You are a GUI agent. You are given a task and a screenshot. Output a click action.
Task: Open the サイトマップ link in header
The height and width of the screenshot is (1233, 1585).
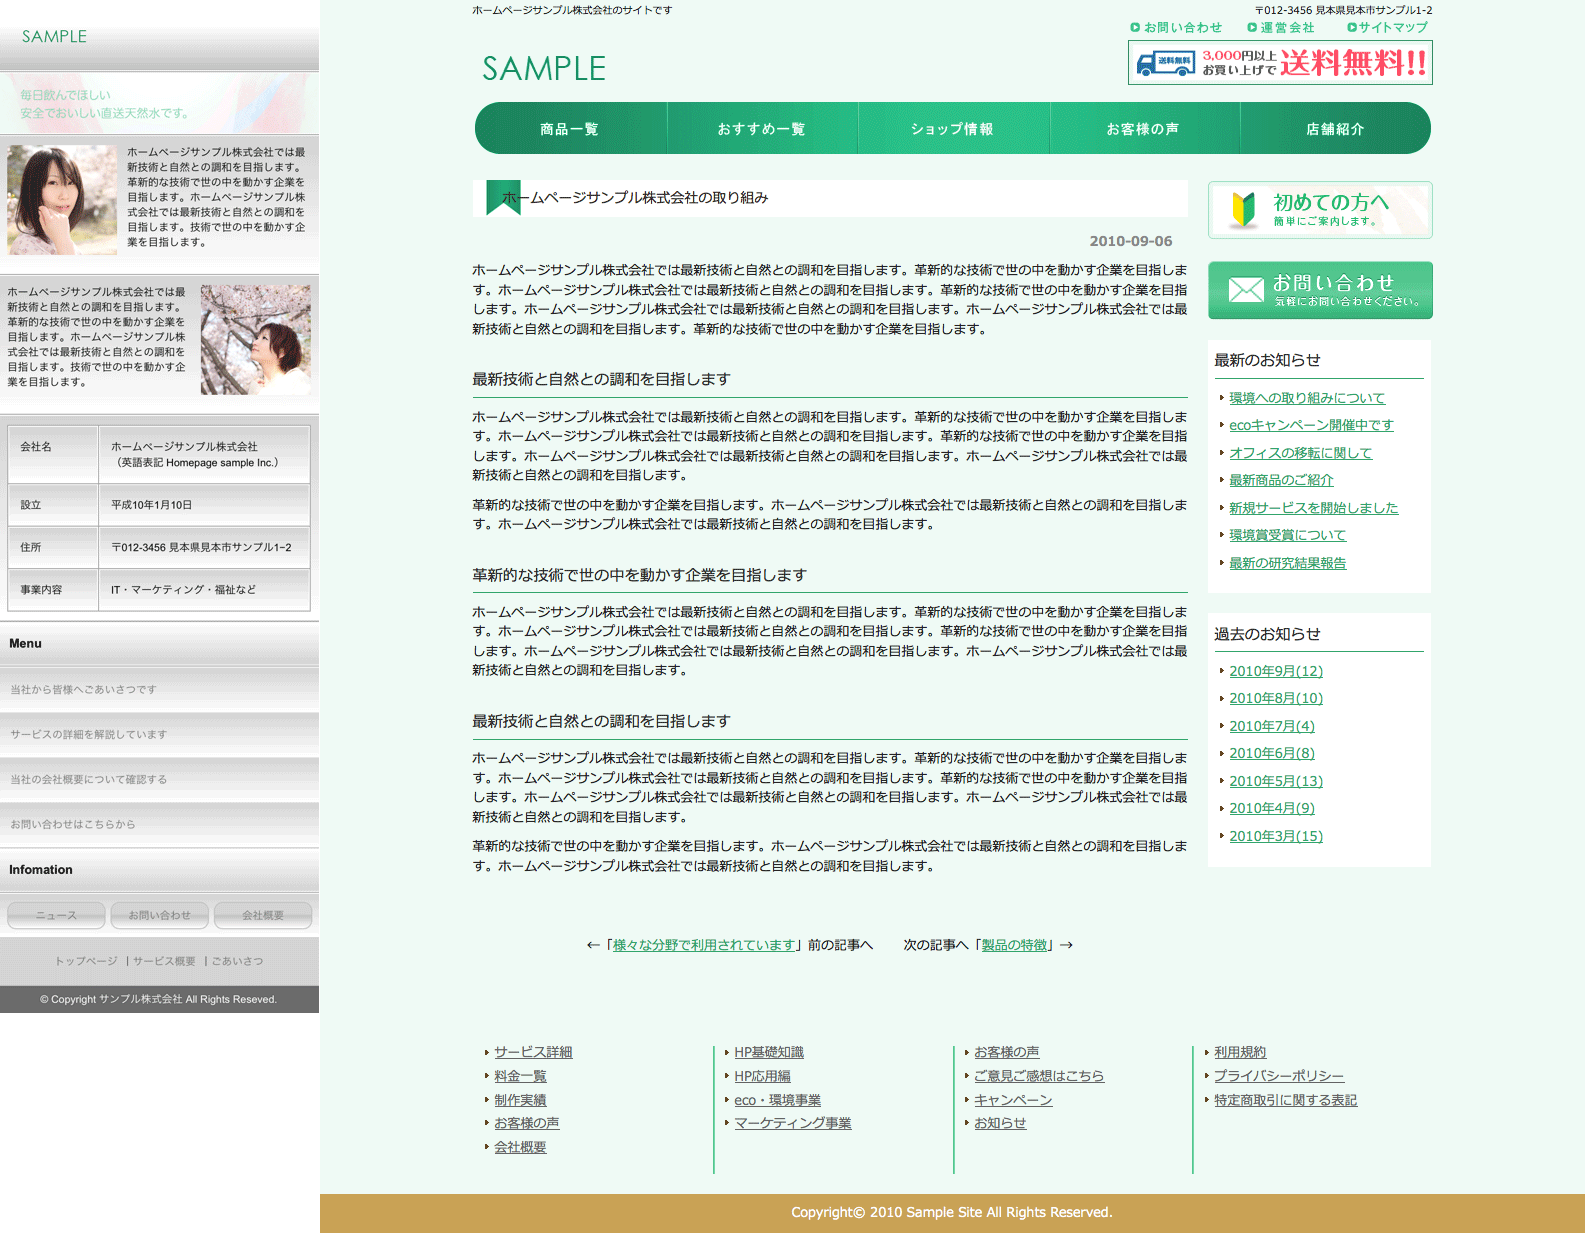point(1392,28)
